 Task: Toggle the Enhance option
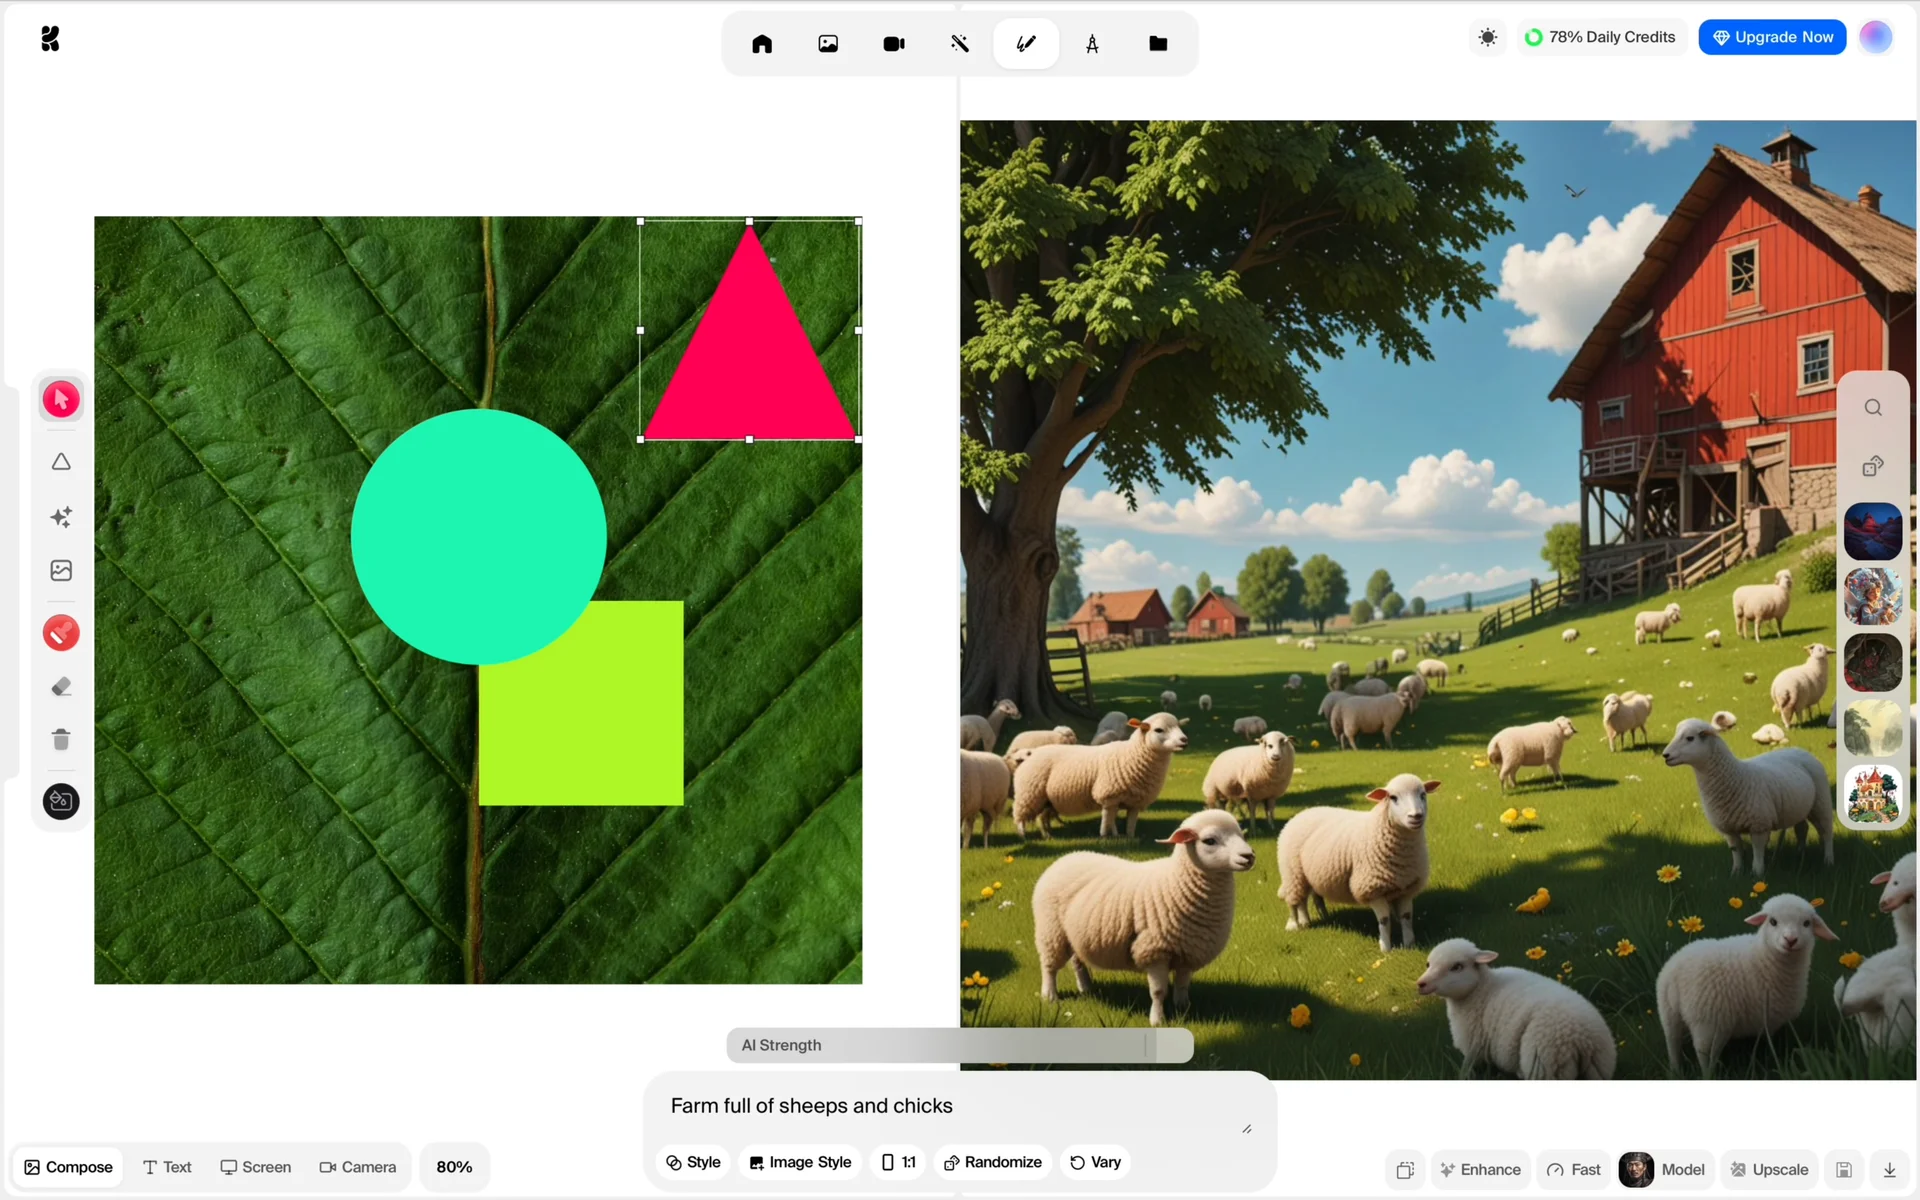pos(1480,1169)
